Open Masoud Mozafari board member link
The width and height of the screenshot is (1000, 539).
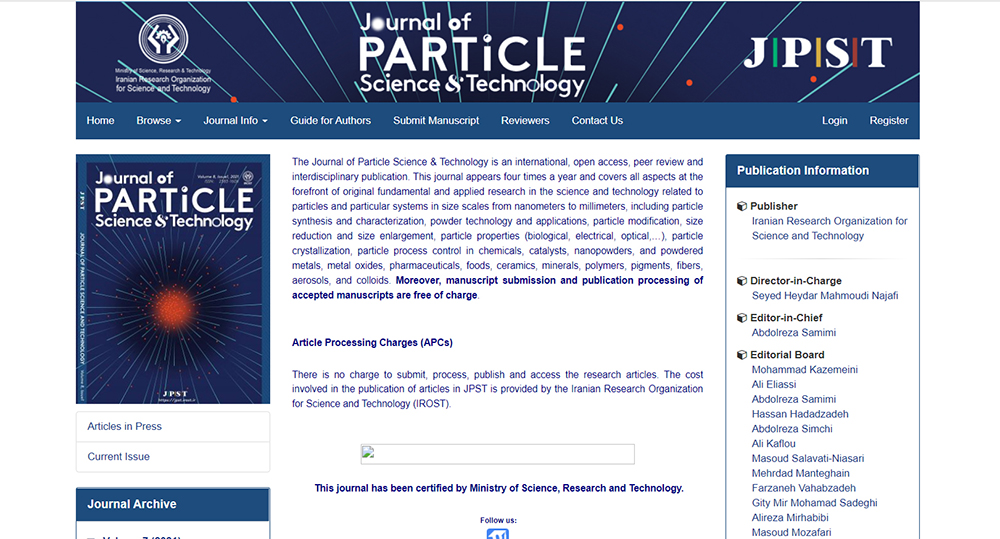[791, 533]
